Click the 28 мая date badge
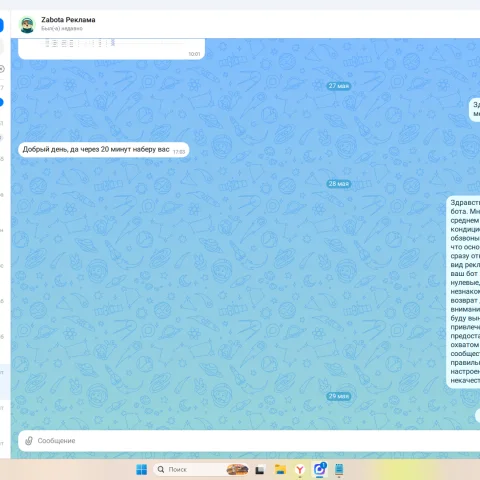480x480 pixels. [338, 184]
